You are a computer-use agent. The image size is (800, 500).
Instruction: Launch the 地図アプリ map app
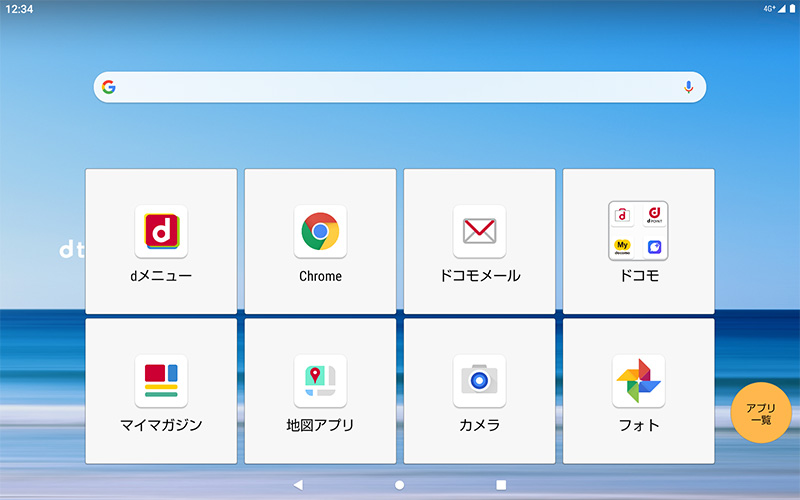pos(320,391)
